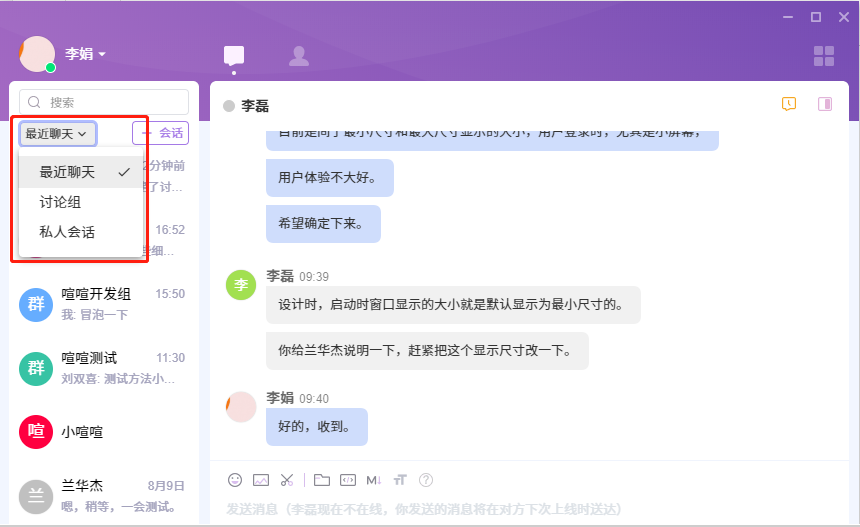Switch to the contacts tab
Viewport: 860px width, 527px height.
pyautogui.click(x=298, y=56)
